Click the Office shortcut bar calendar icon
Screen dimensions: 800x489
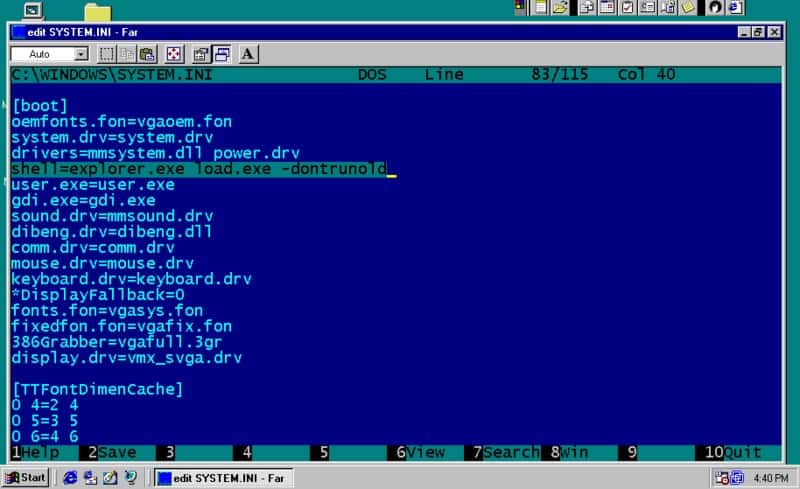pos(608,7)
